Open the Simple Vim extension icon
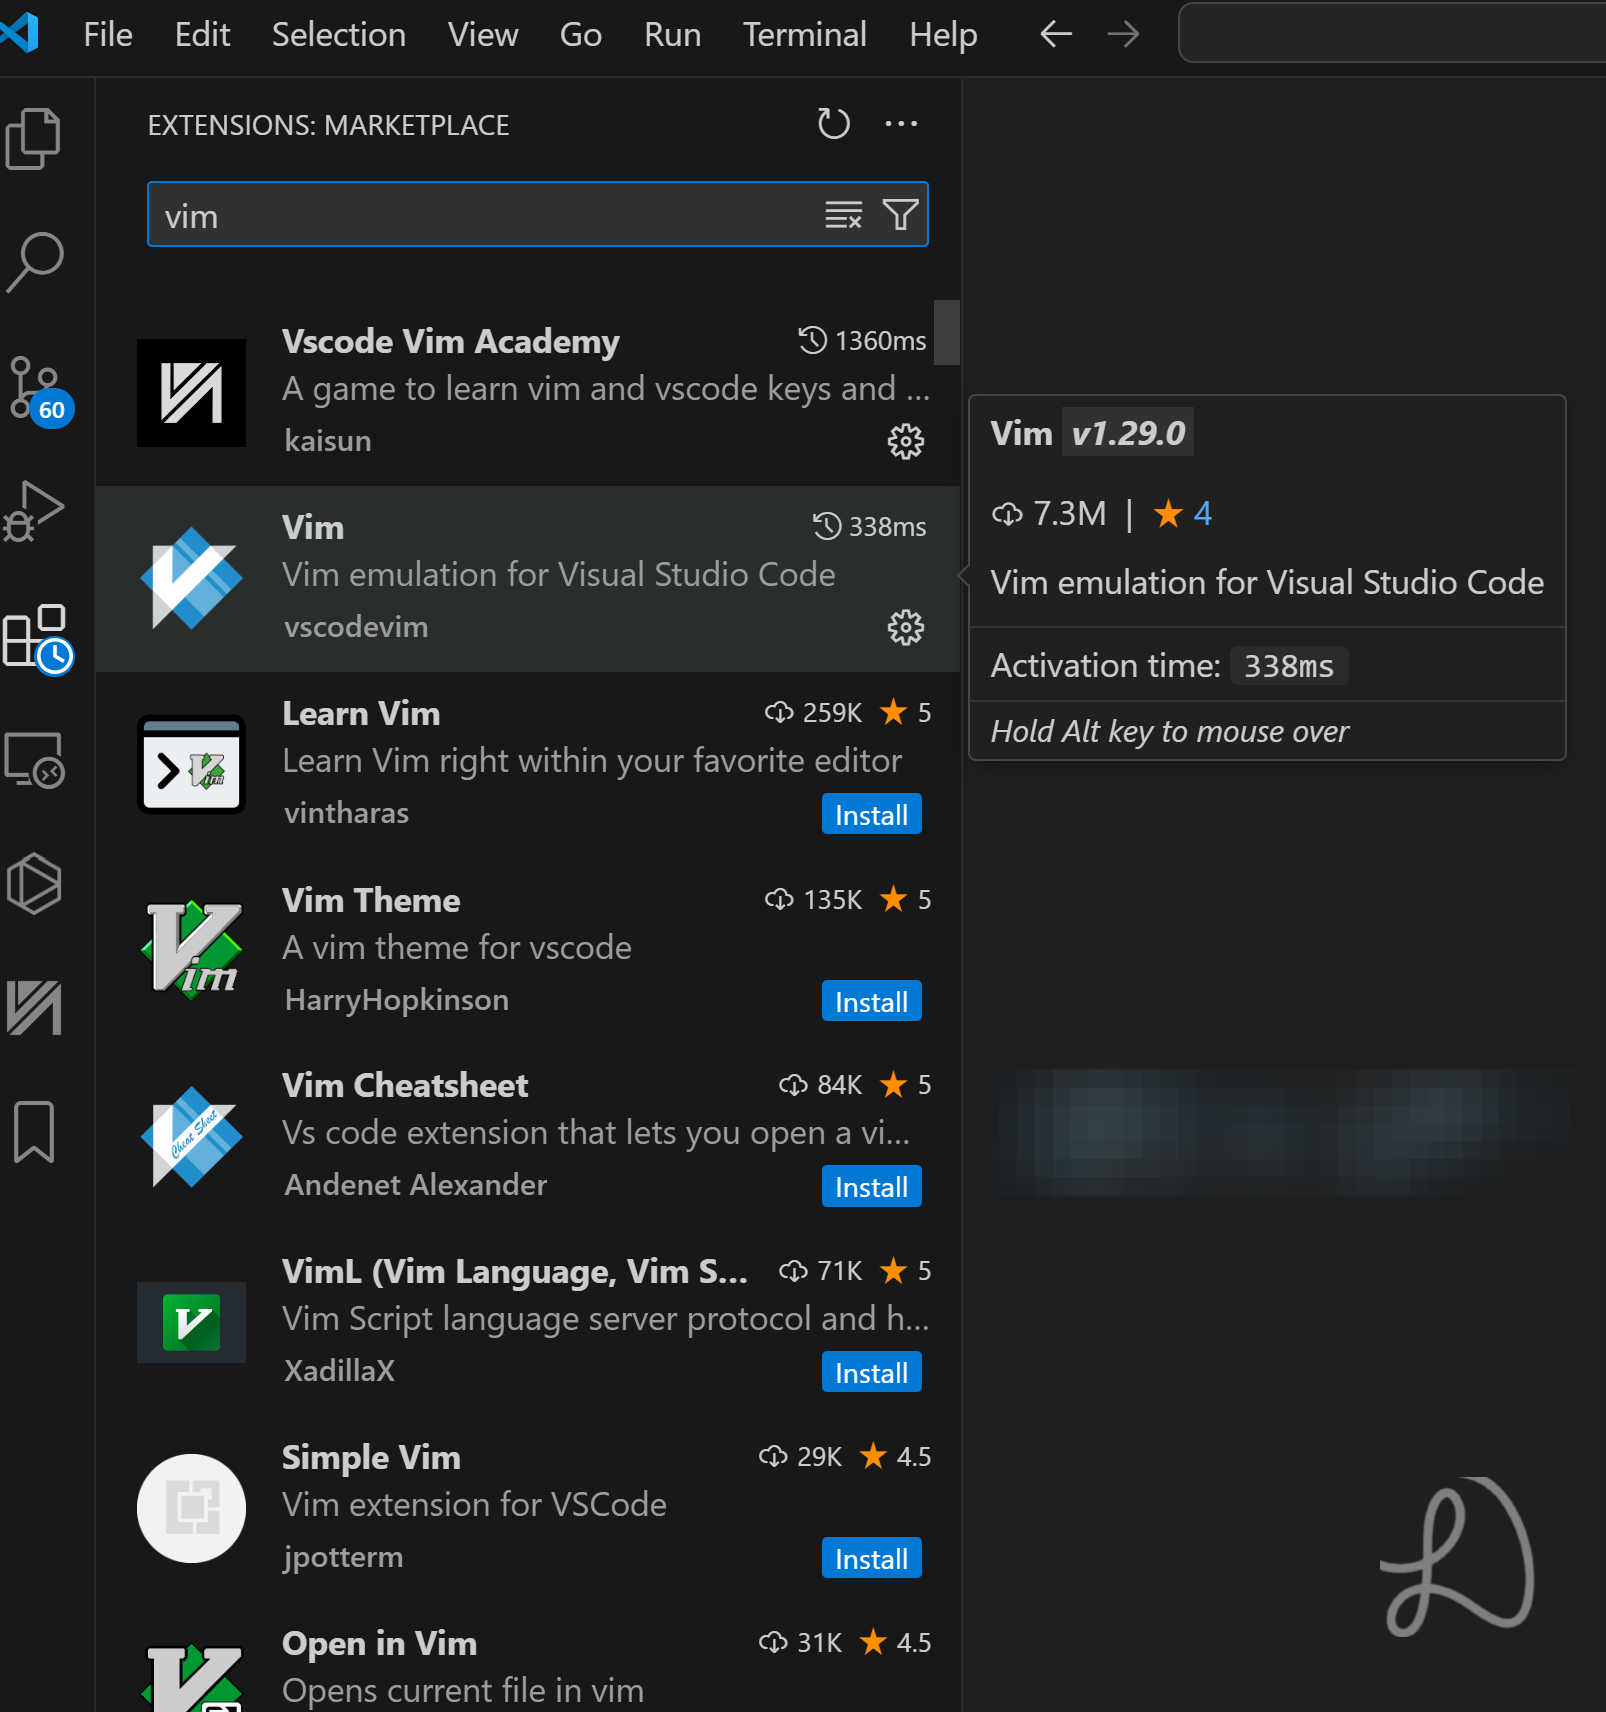Viewport: 1606px width, 1712px height. point(191,1508)
